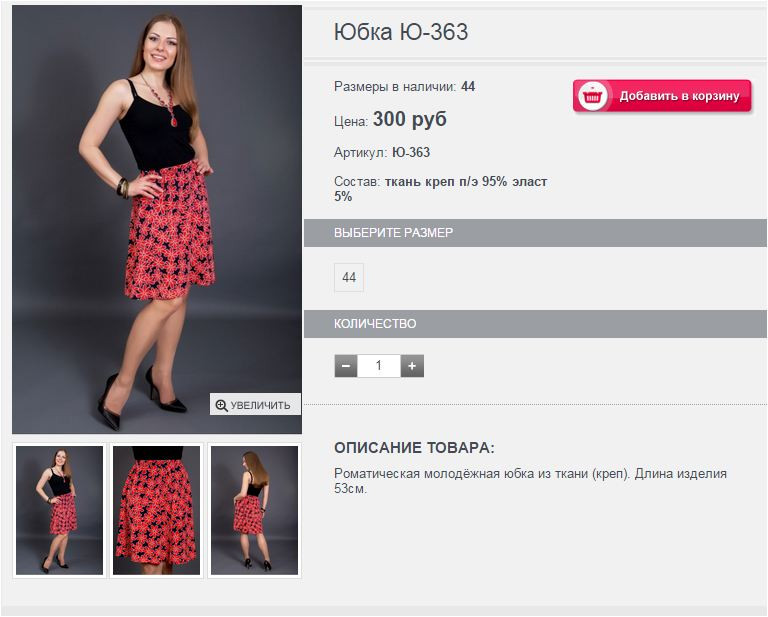Screen dimensions: 768x617
Task: Click the magnifier icon next to УВЕЛИЧИТЬ
Action: coord(221,405)
